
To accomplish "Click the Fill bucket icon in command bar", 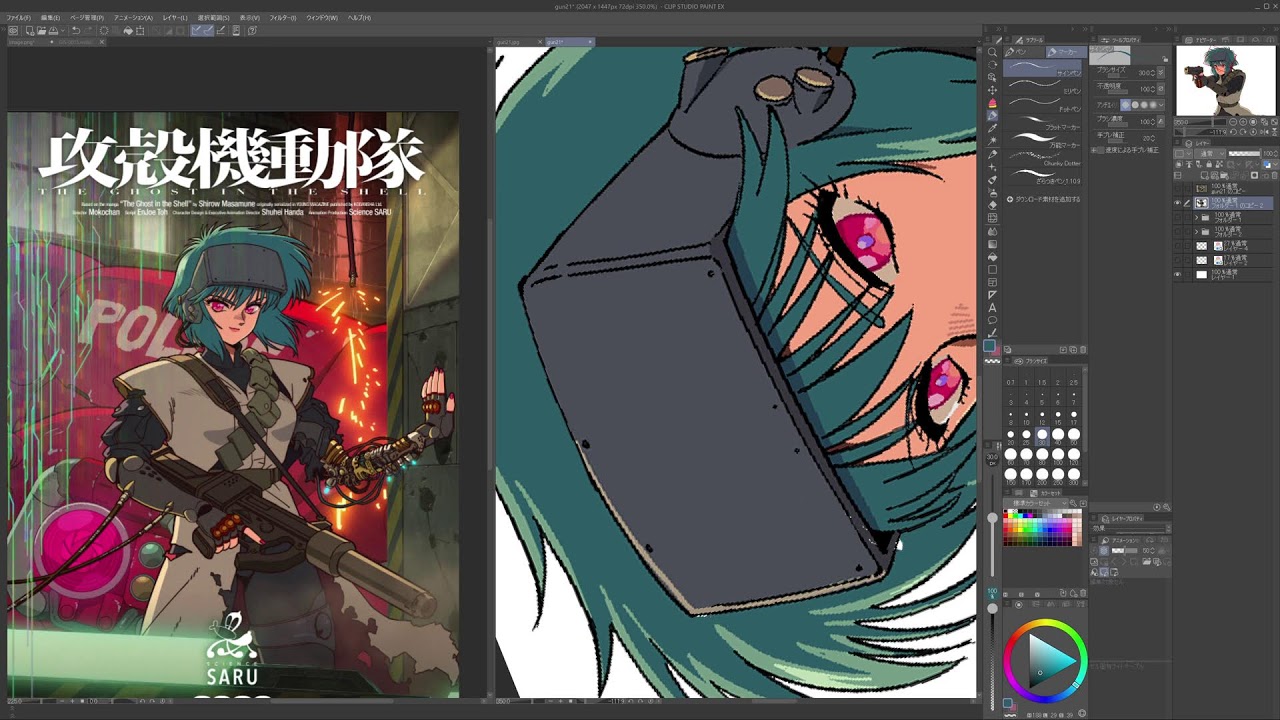I will (x=128, y=31).
